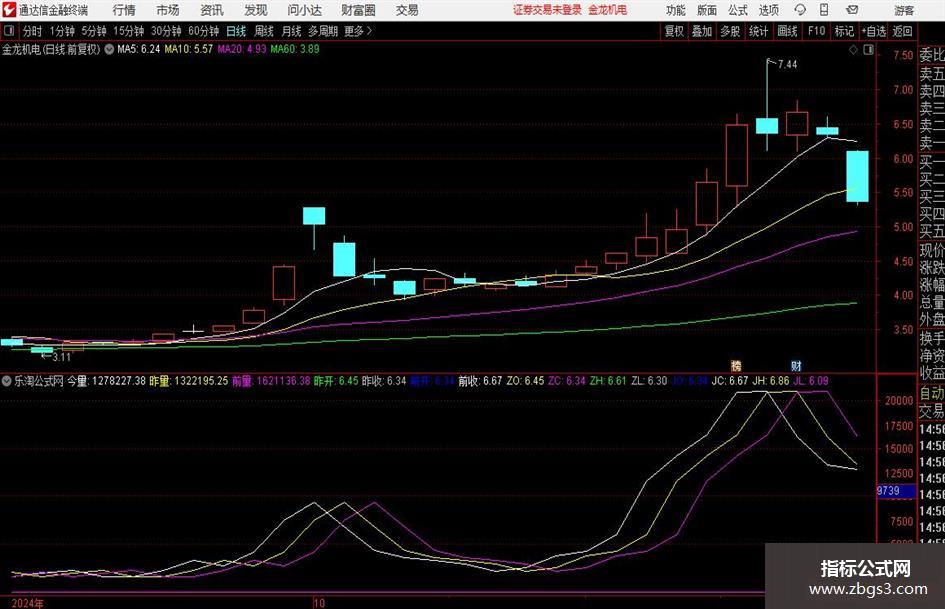945x609 pixels.
Task: Open the 发现 menu
Action: 256,10
